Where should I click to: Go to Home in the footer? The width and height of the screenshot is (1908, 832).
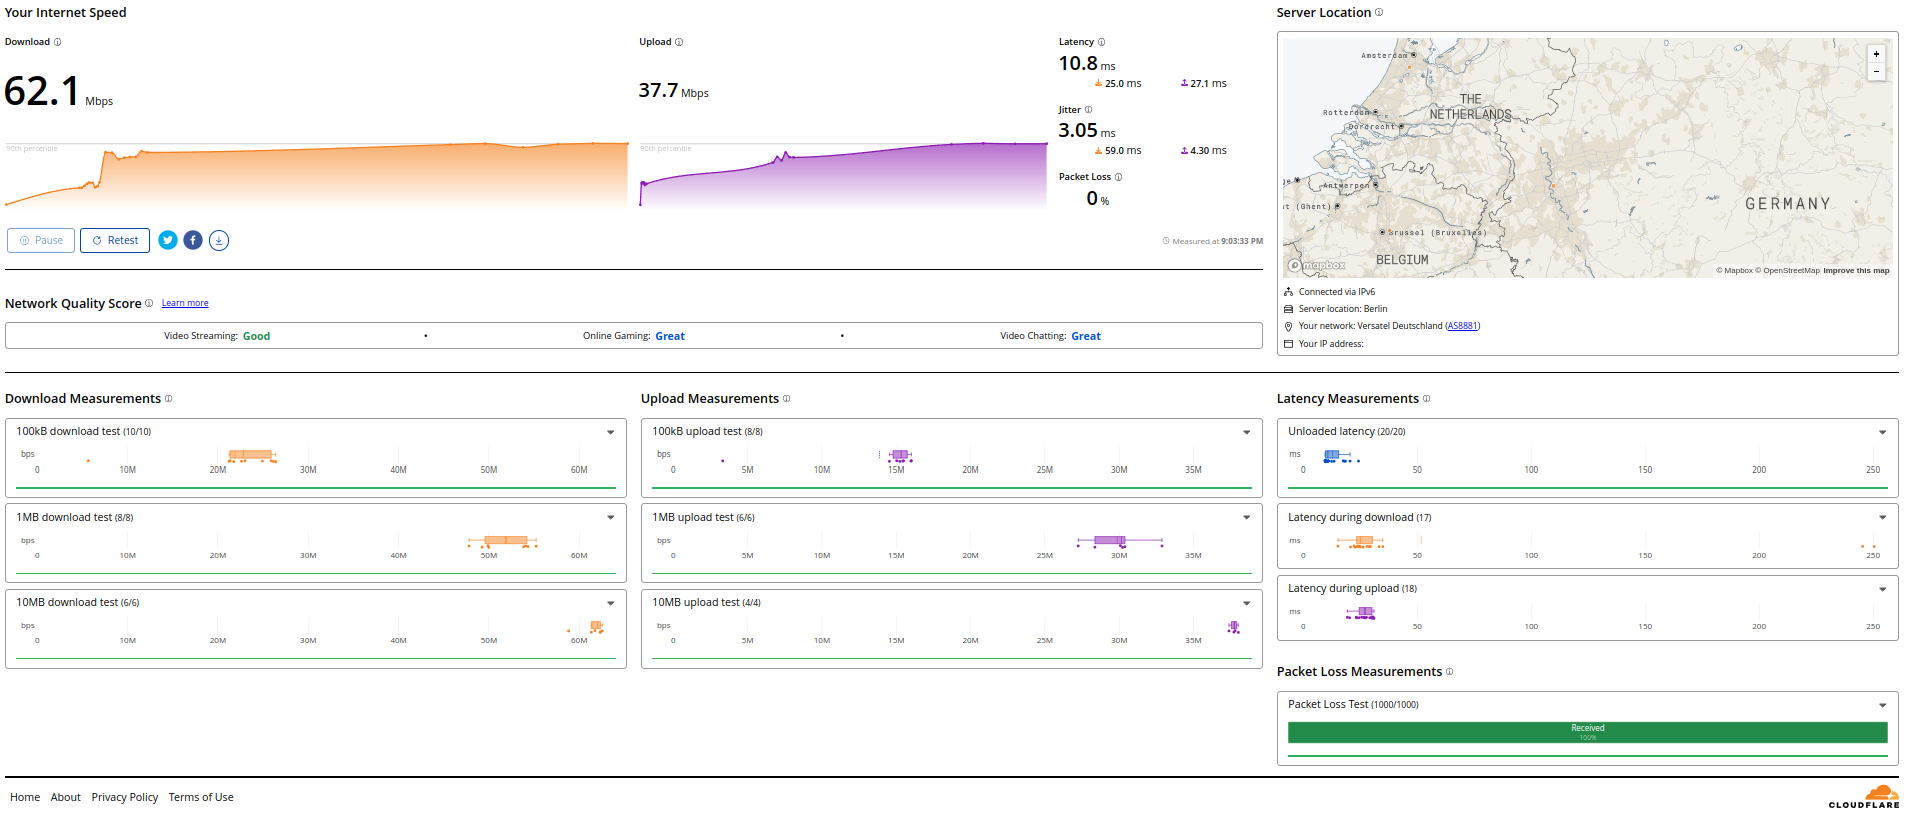pyautogui.click(x=25, y=797)
